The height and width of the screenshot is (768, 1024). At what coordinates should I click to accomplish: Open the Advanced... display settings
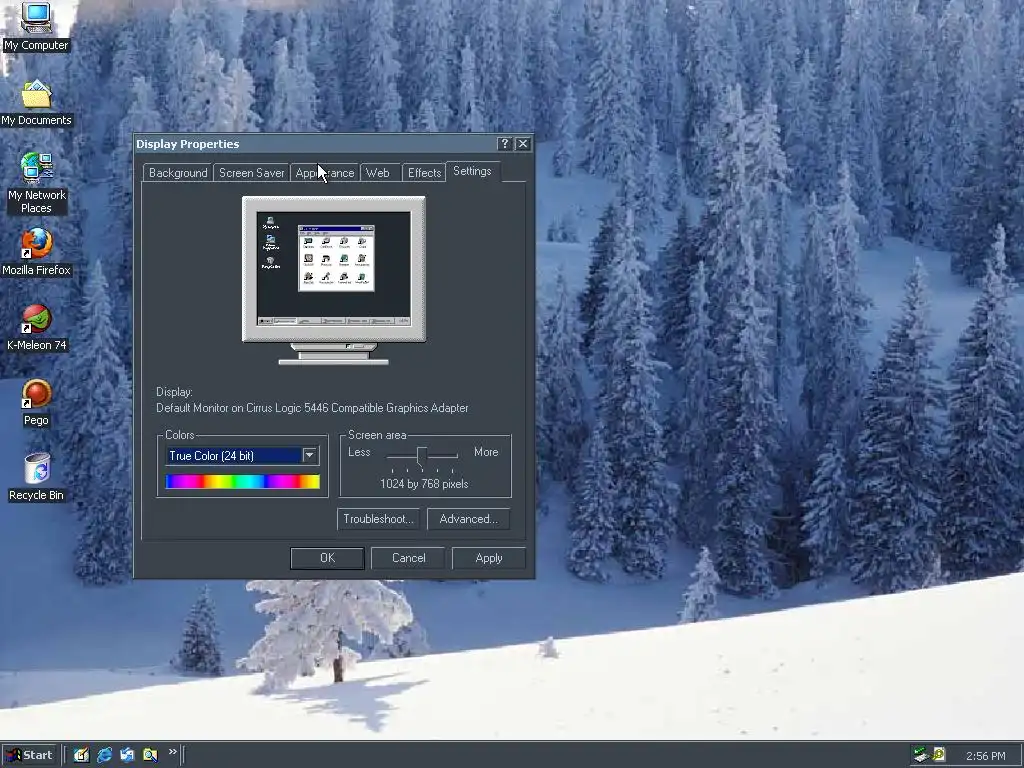[x=468, y=519]
